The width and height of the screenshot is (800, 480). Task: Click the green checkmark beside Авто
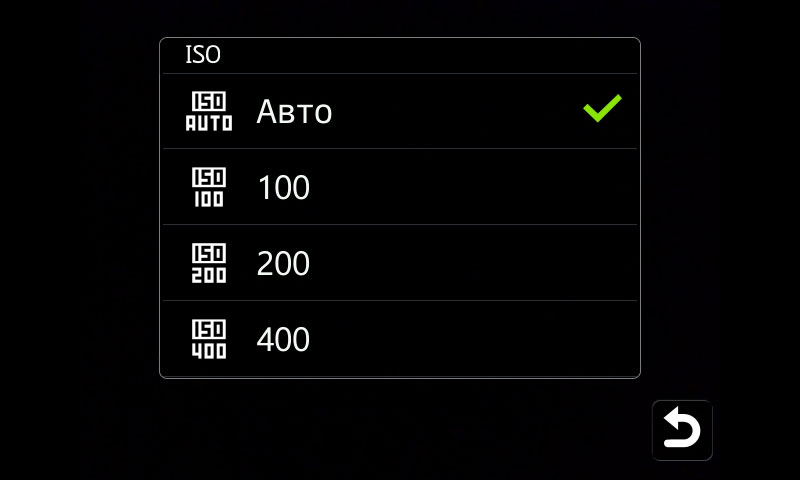[602, 109]
